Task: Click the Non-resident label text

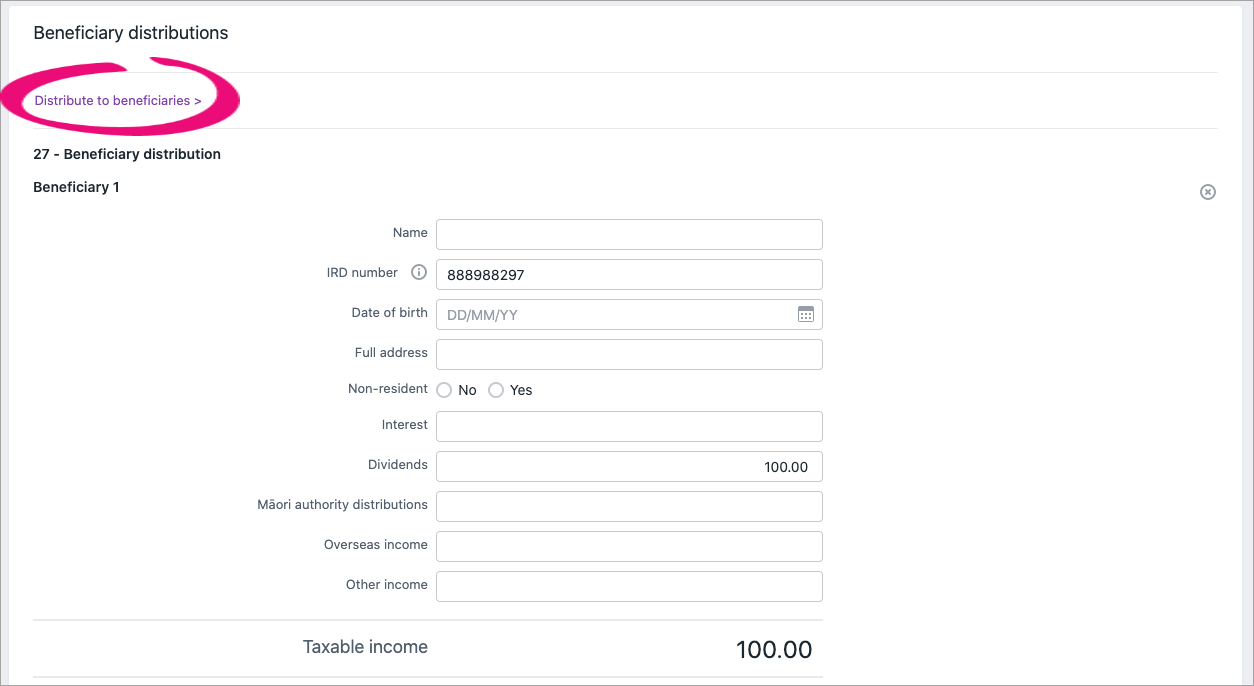Action: click(388, 389)
